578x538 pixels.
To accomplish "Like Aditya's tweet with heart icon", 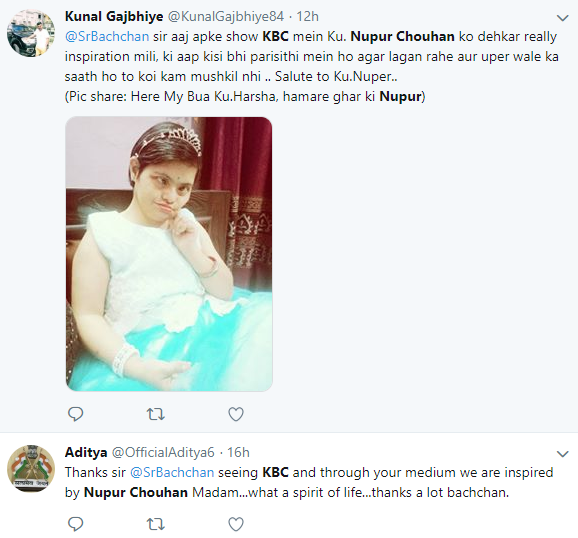I will pos(236,524).
